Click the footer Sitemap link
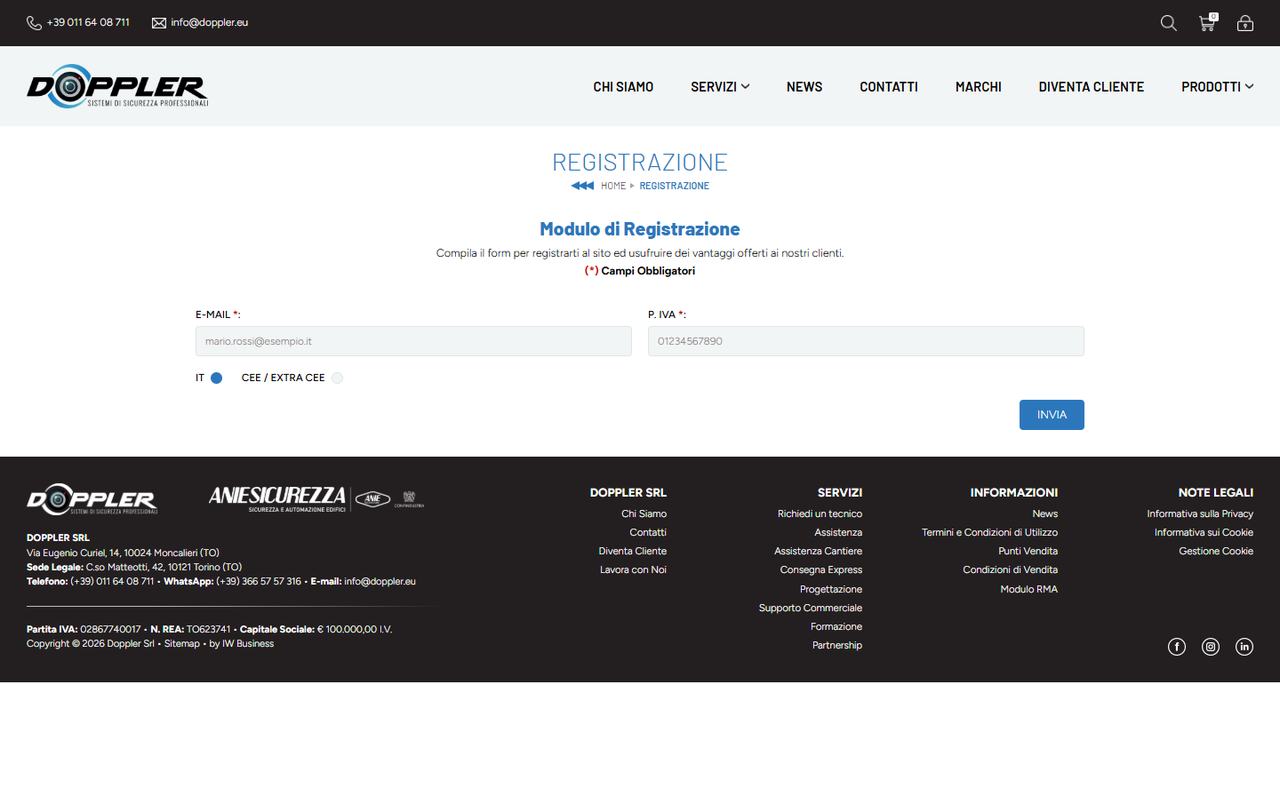 point(182,644)
